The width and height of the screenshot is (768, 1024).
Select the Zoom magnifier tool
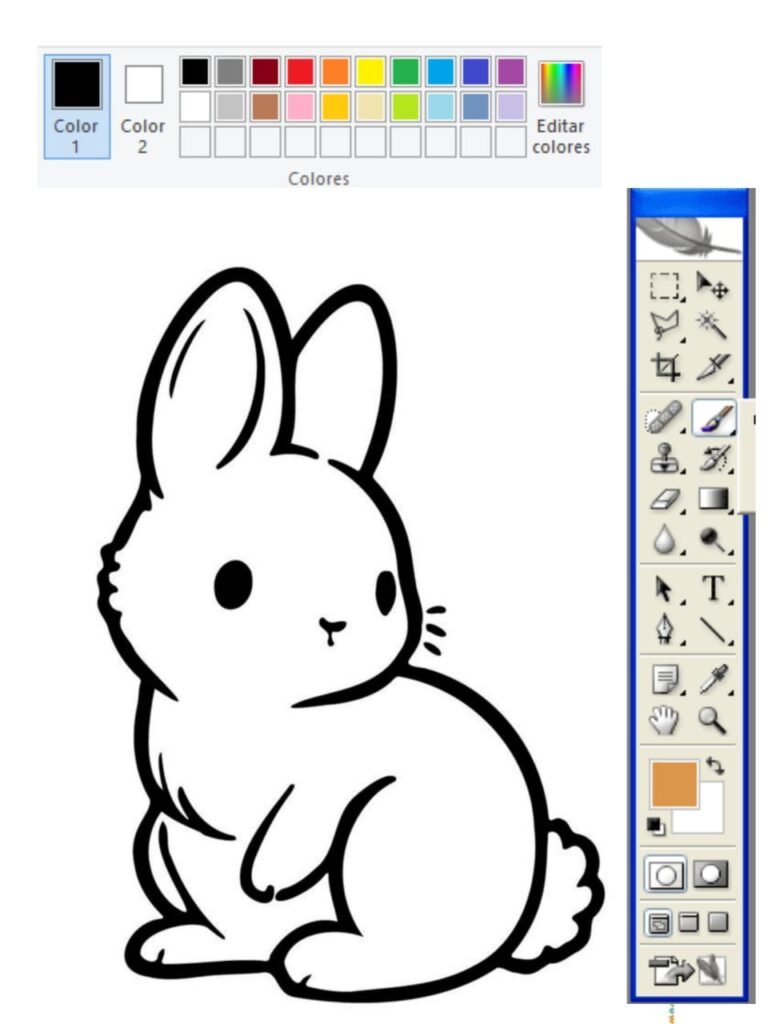coord(711,720)
